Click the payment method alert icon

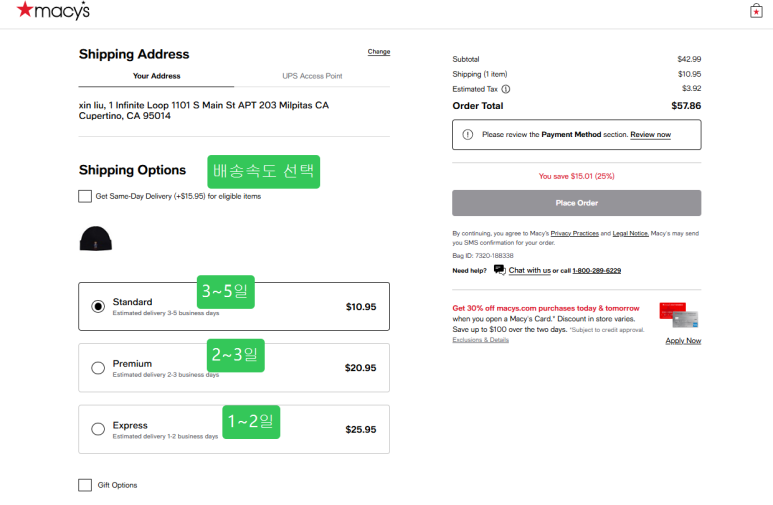(468, 134)
